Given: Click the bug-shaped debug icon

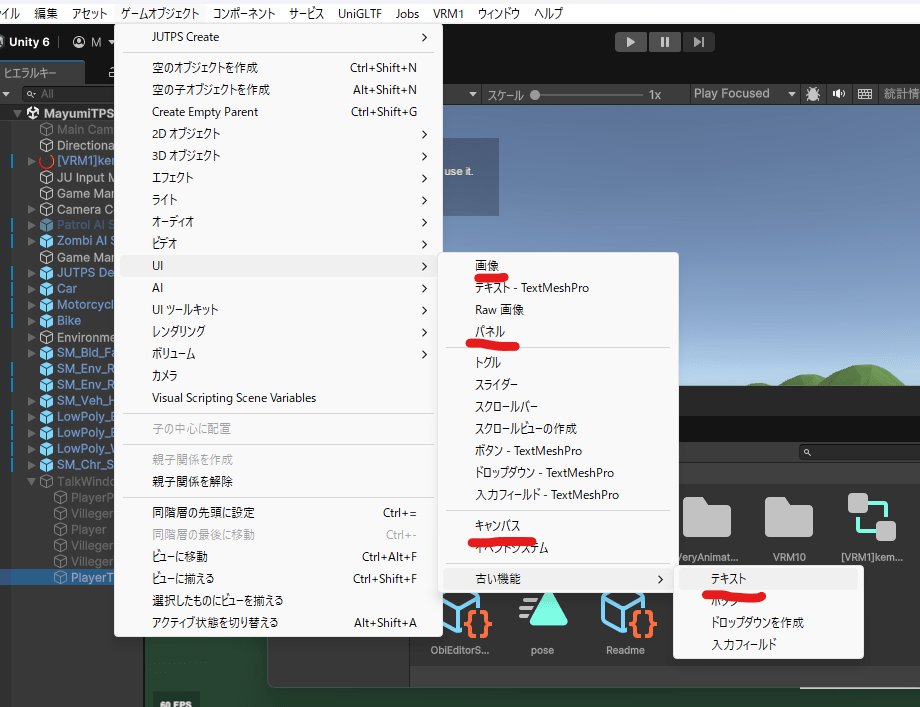Looking at the screenshot, I should 814,94.
